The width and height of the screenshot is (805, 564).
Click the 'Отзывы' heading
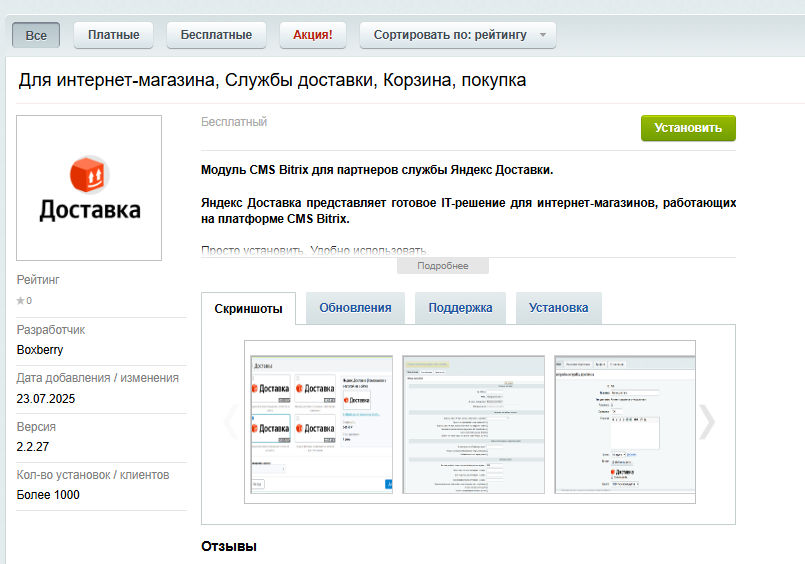(229, 547)
